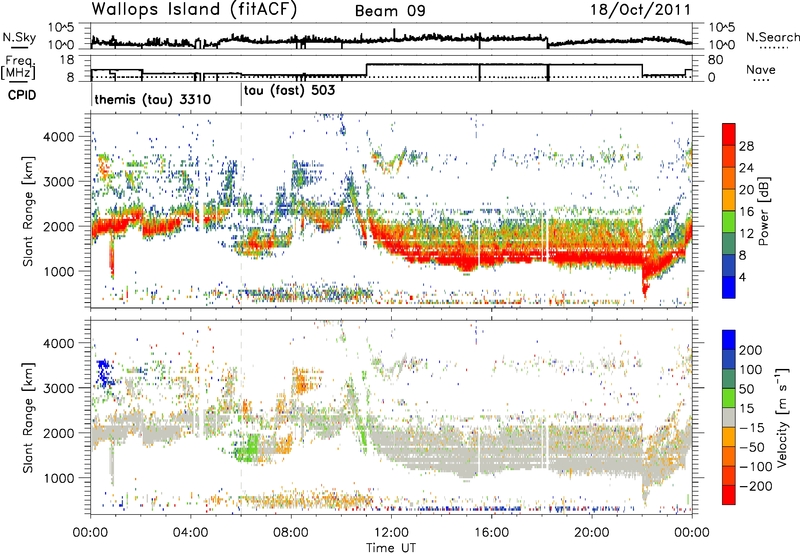This screenshot has width=800, height=554.
Task: Click the power colorbar tick label '28'
Action: point(746,146)
